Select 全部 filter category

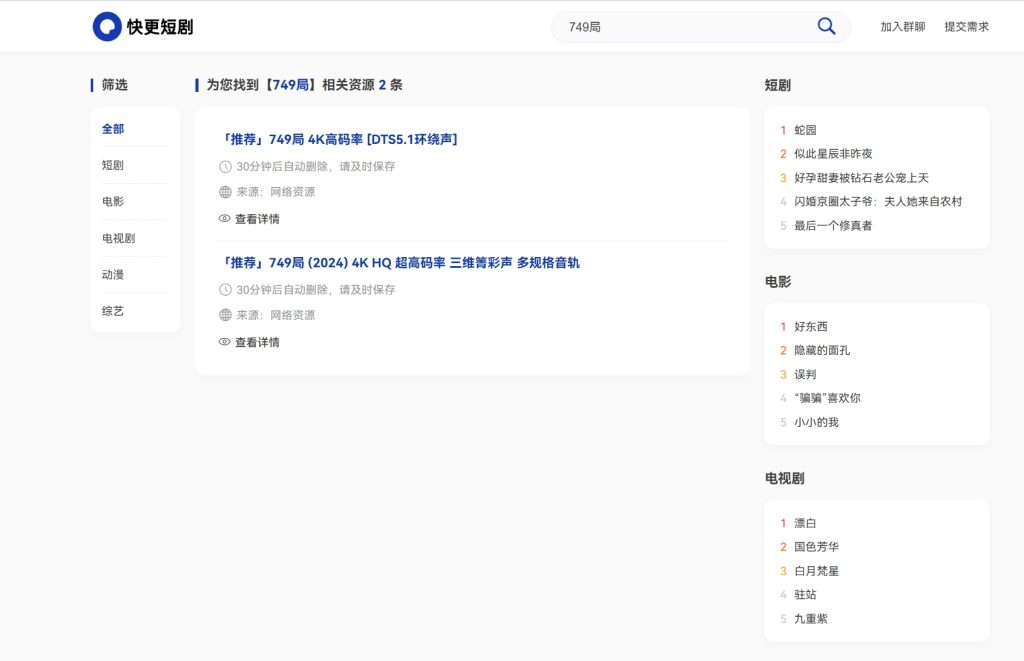[113, 129]
